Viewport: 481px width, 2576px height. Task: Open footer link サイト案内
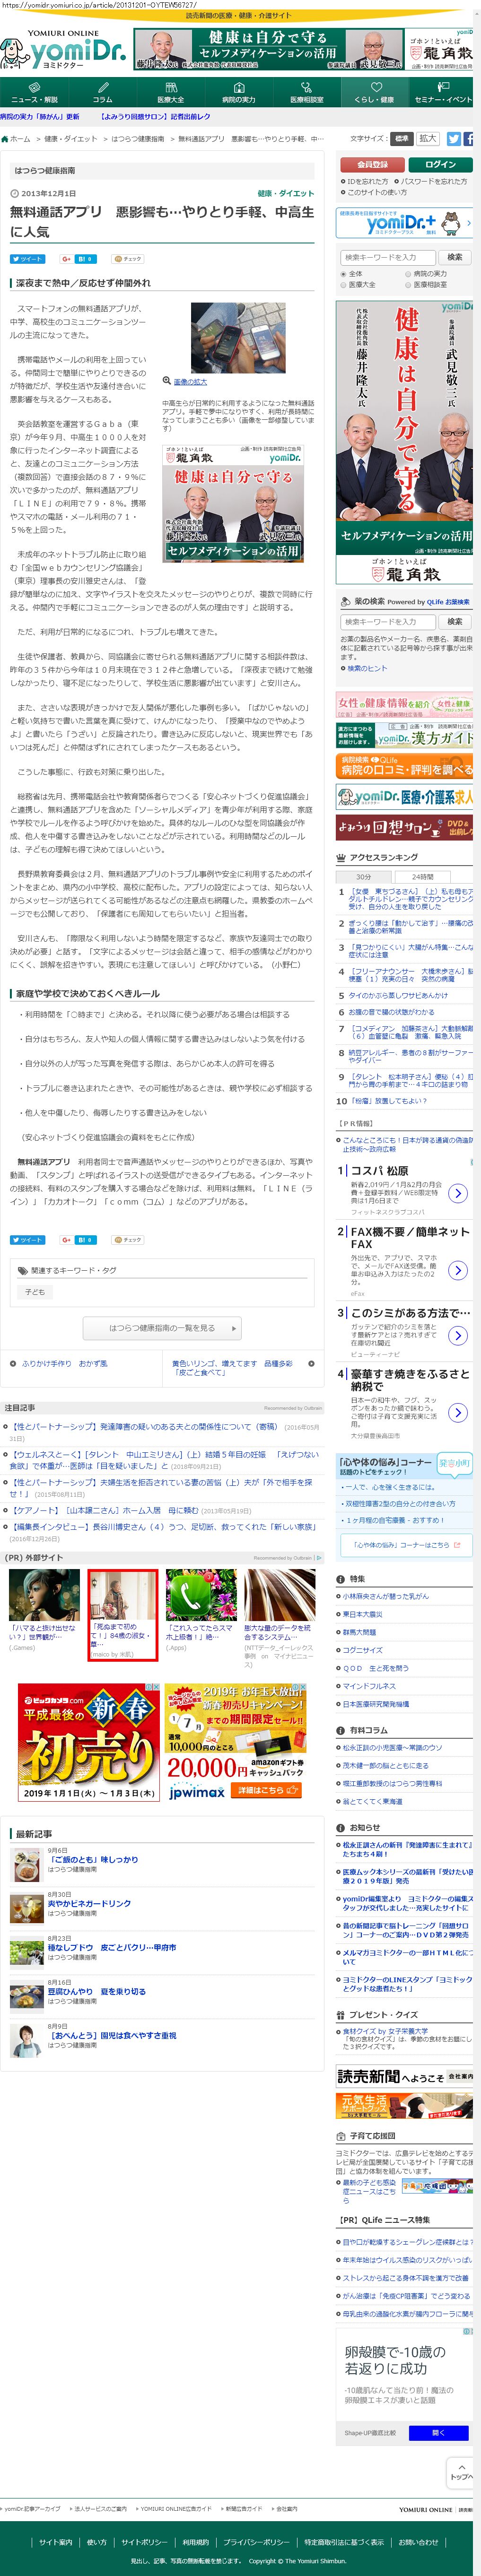click(x=56, y=2541)
